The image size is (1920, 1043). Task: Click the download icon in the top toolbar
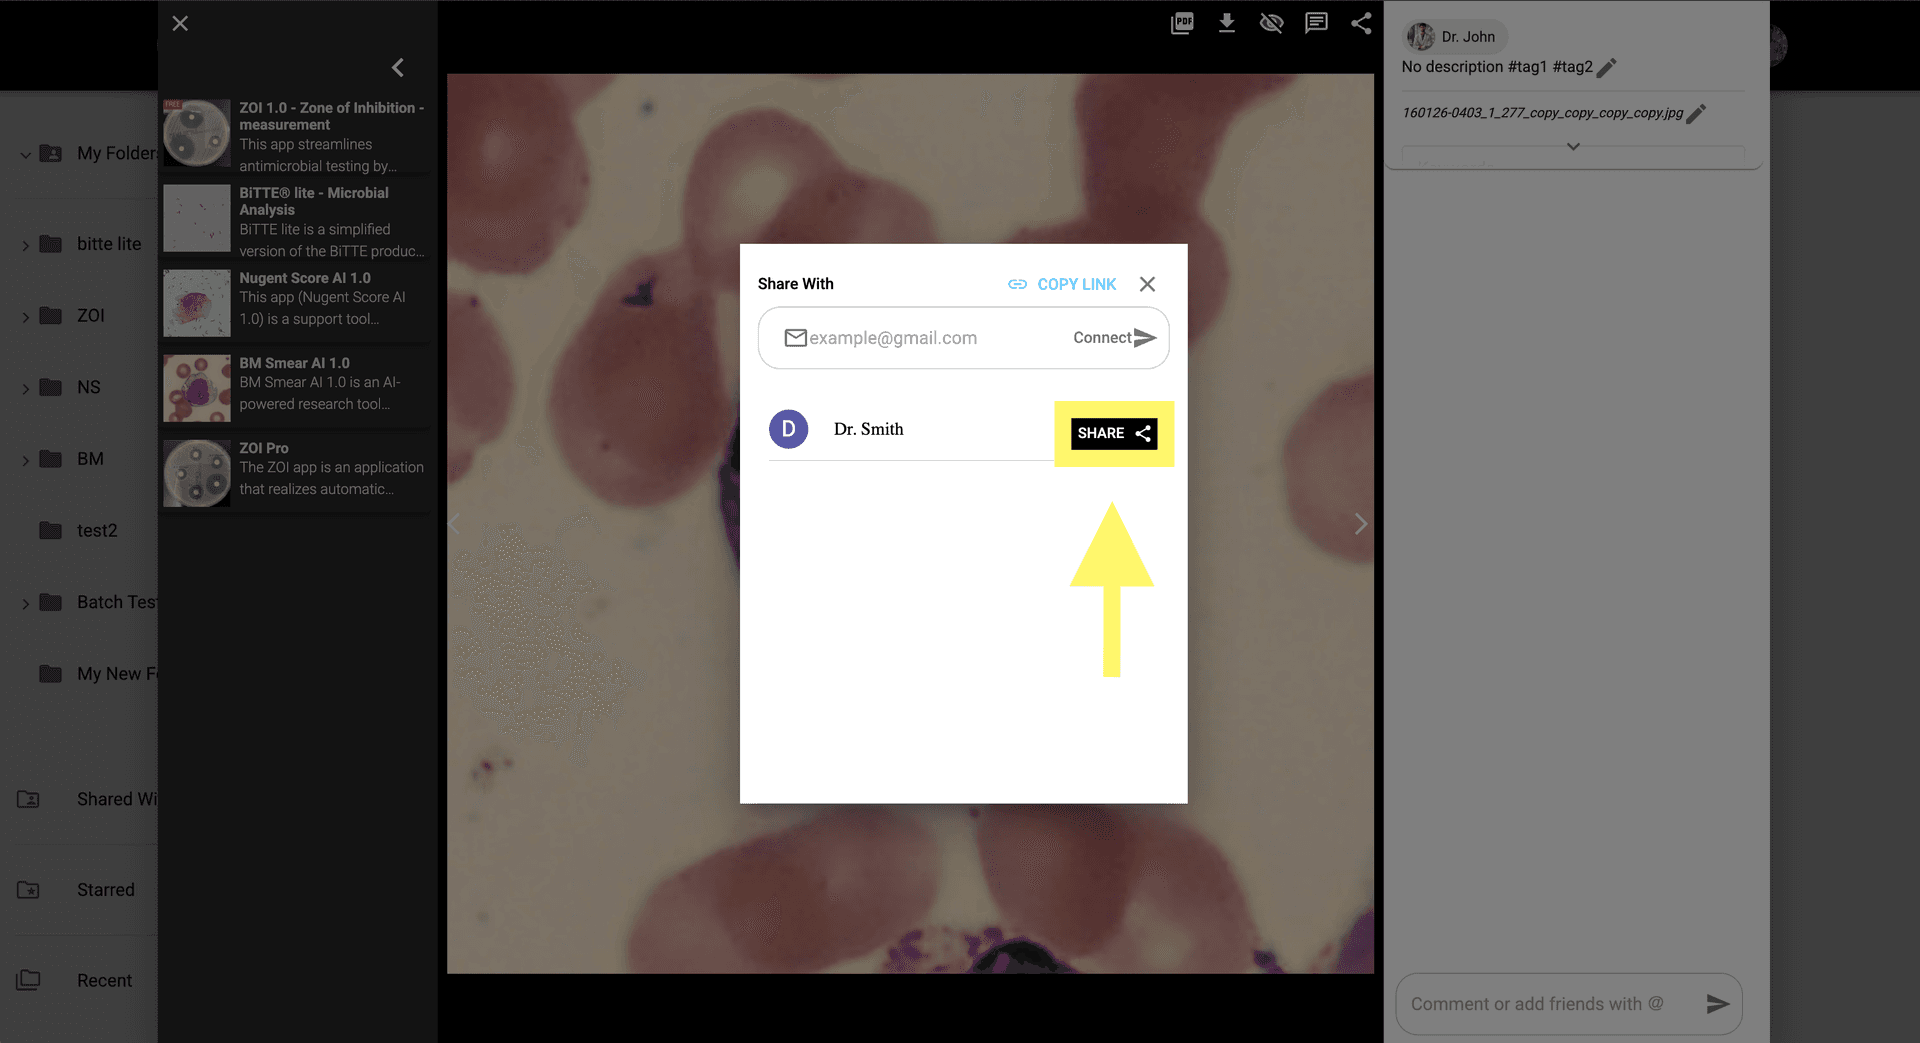1226,22
